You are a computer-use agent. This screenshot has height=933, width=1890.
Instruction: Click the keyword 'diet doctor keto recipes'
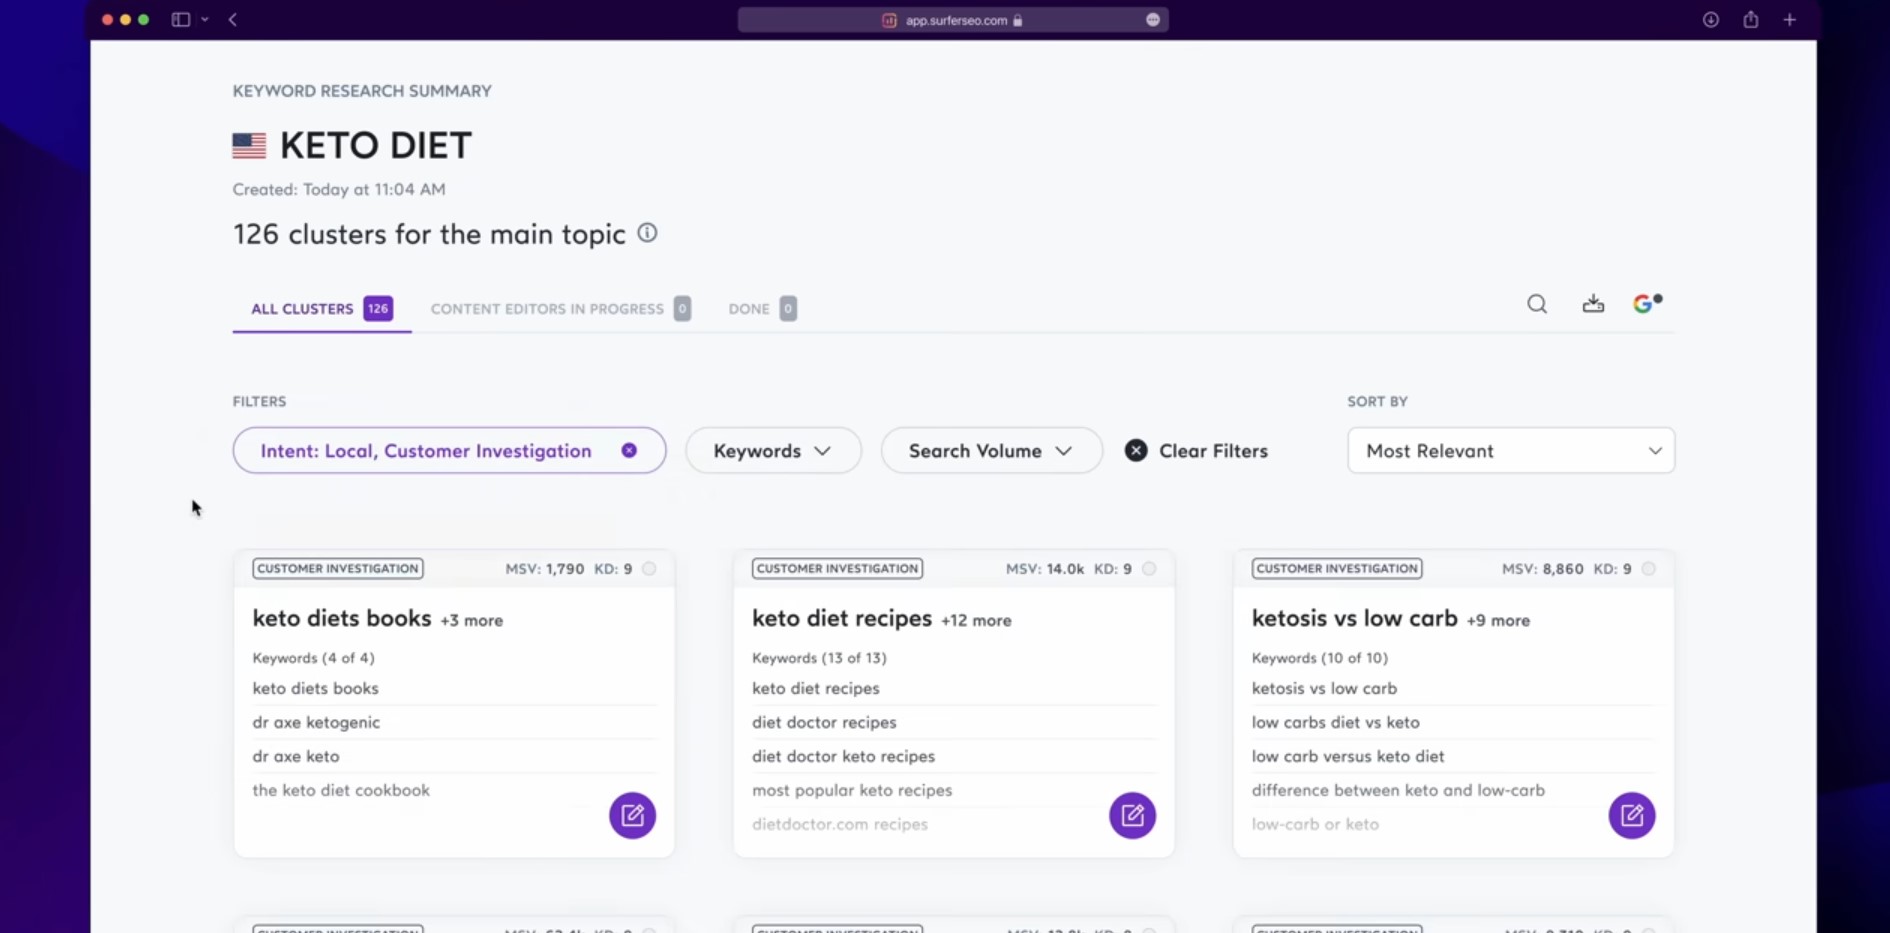(x=843, y=756)
